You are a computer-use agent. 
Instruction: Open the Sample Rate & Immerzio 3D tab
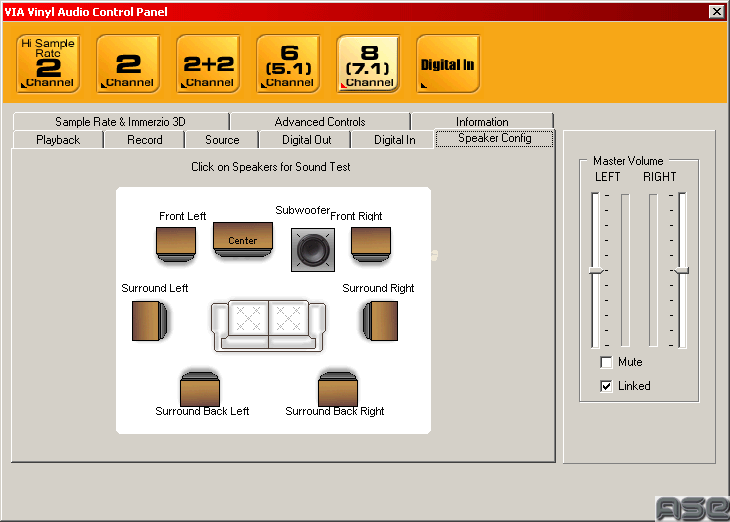tap(121, 122)
